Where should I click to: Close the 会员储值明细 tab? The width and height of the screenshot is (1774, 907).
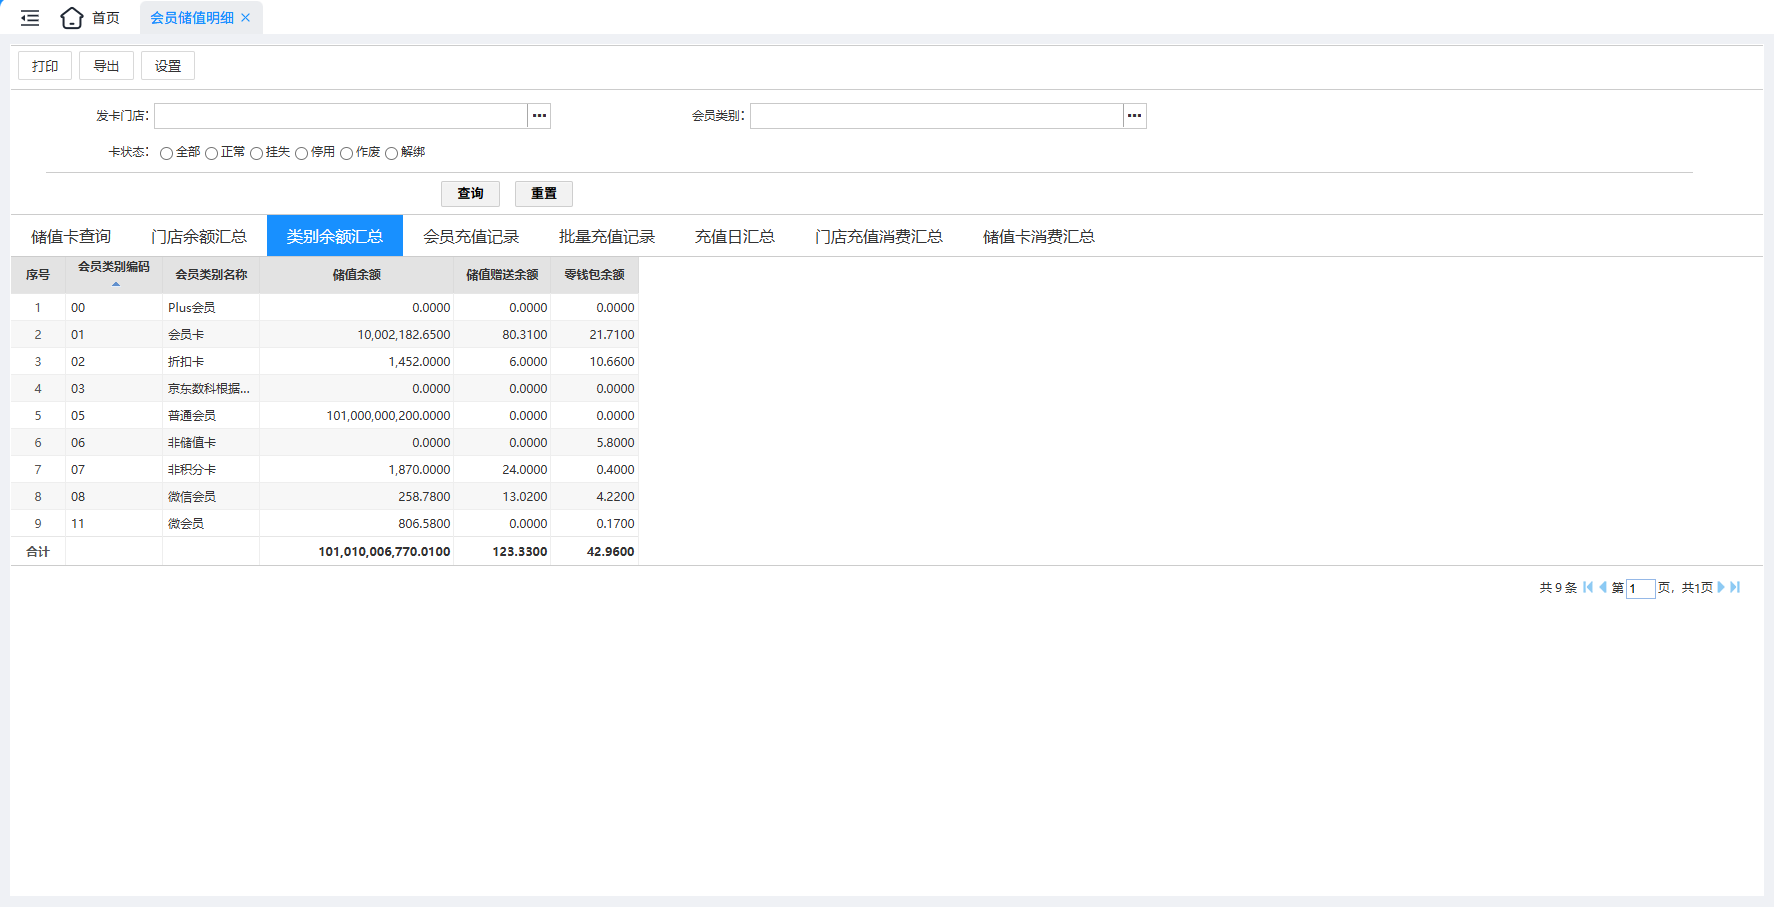tap(246, 18)
